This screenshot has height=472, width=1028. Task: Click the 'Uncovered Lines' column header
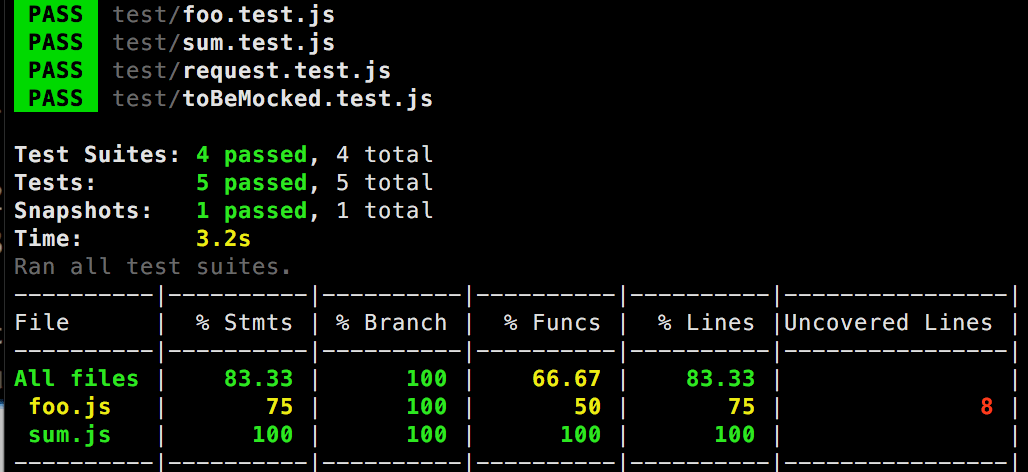click(887, 323)
